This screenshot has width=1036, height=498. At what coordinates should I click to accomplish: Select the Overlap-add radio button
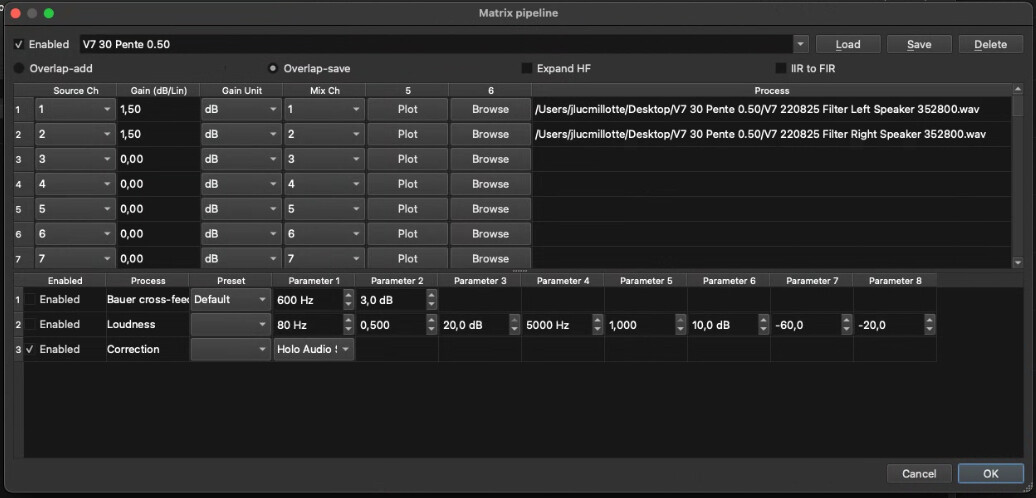tap(19, 69)
